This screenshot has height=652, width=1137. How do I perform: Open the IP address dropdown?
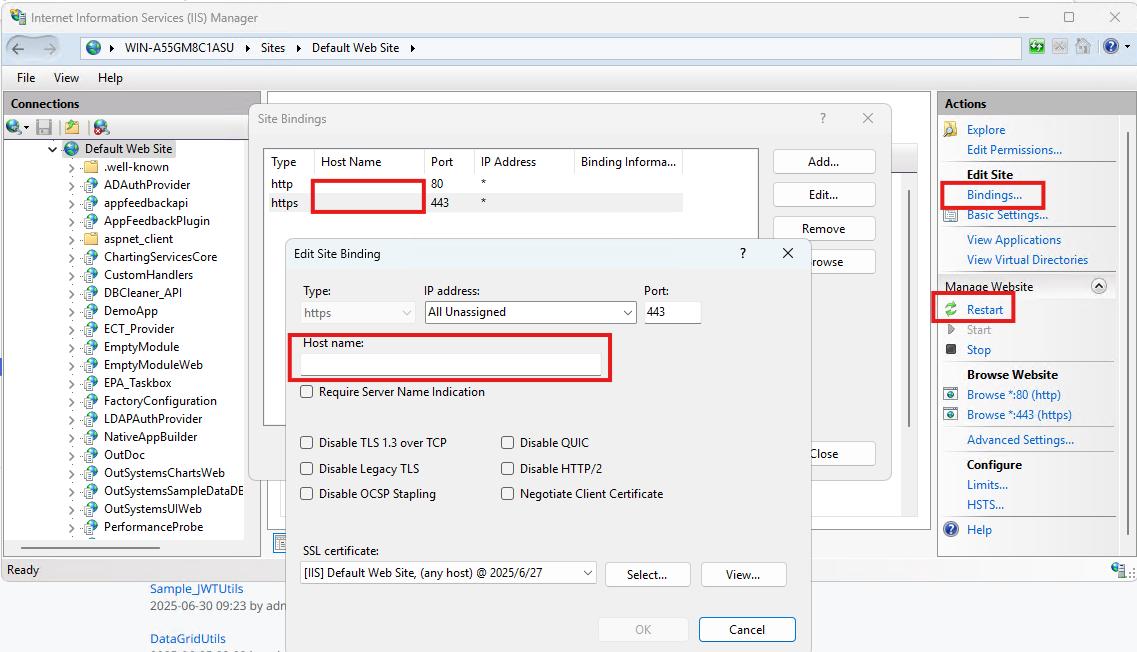[x=628, y=313]
